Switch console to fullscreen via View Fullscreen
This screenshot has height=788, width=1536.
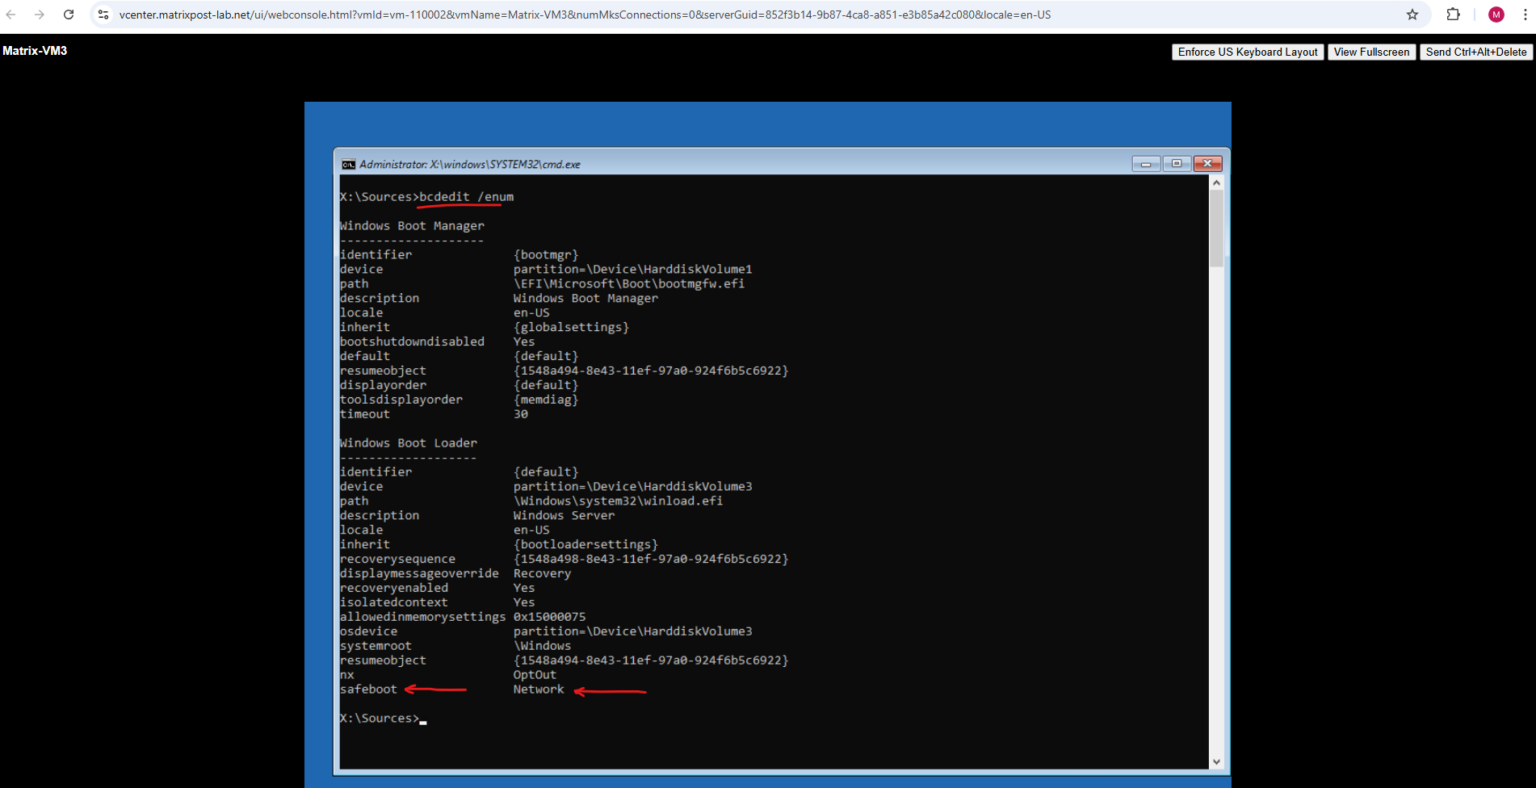coord(1371,51)
